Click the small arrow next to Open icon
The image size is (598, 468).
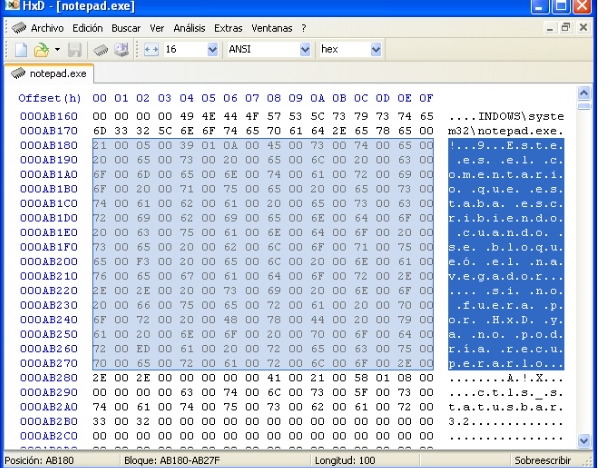[57, 50]
